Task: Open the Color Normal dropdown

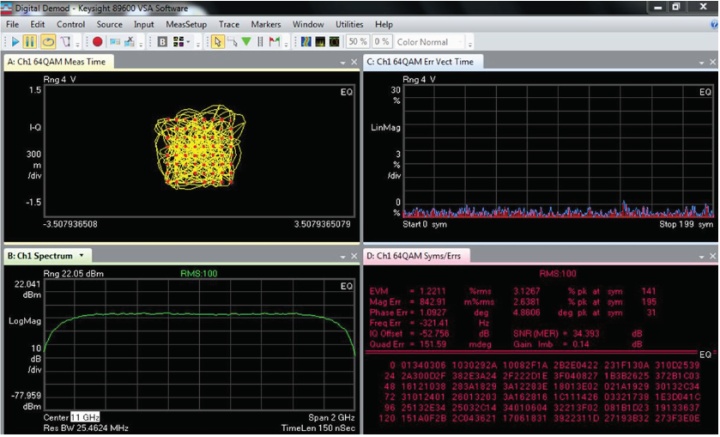Action: [429, 42]
